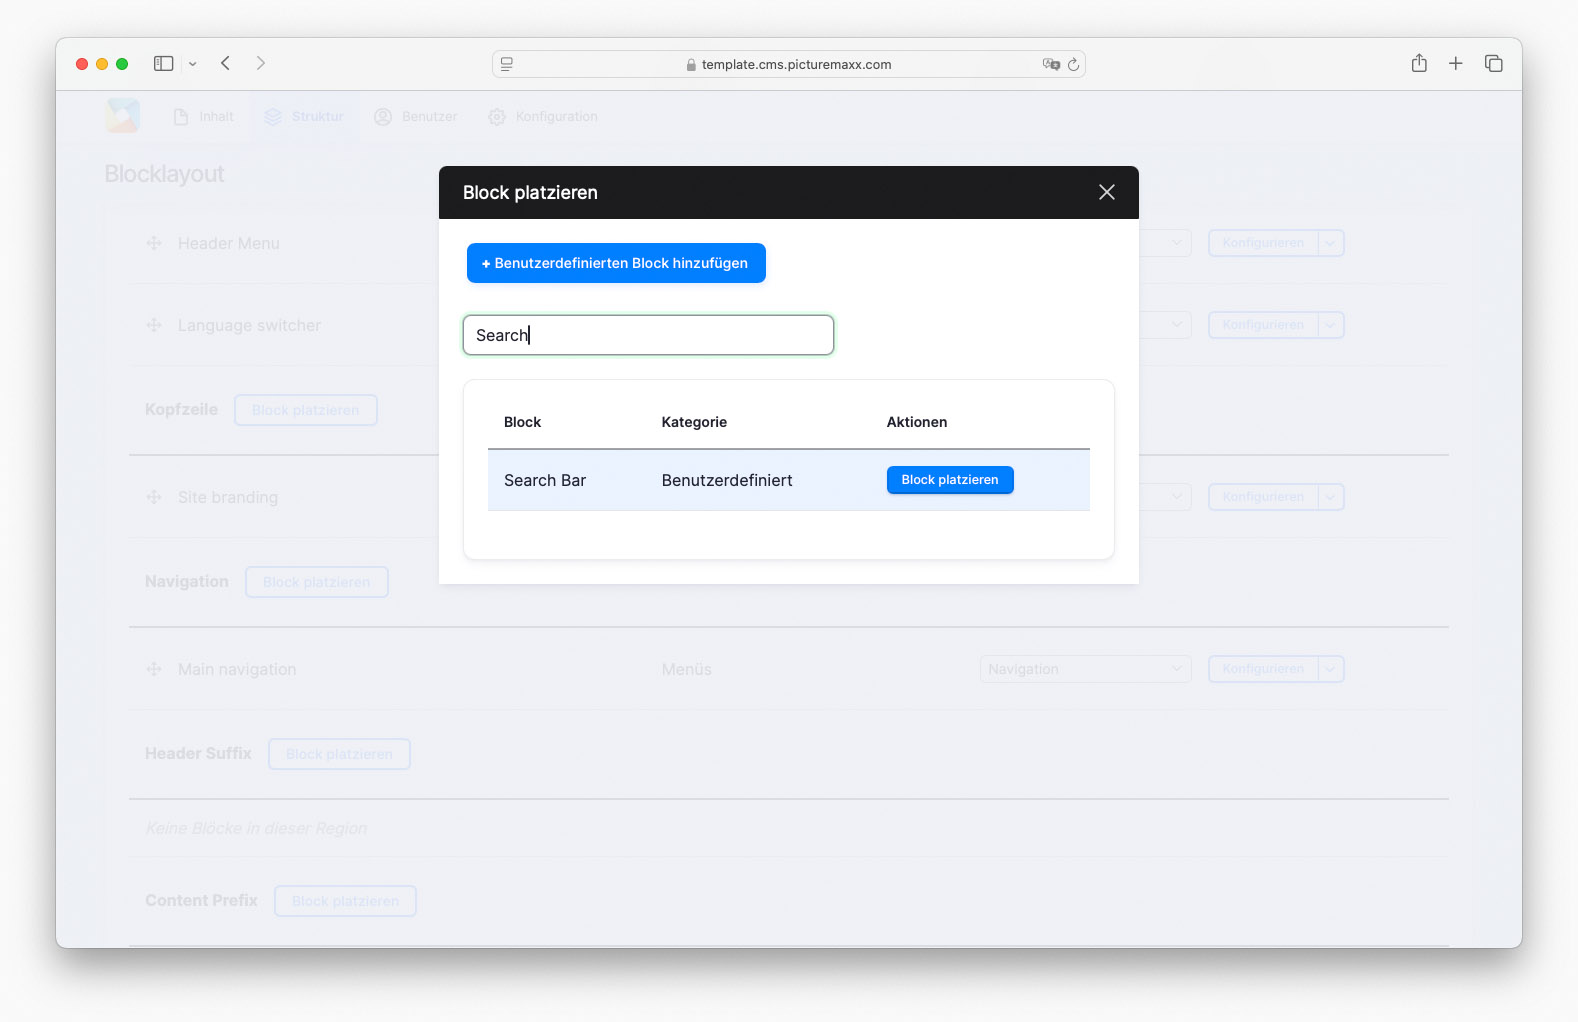This screenshot has height=1022, width=1578.
Task: Reload the current page
Action: (x=1074, y=64)
